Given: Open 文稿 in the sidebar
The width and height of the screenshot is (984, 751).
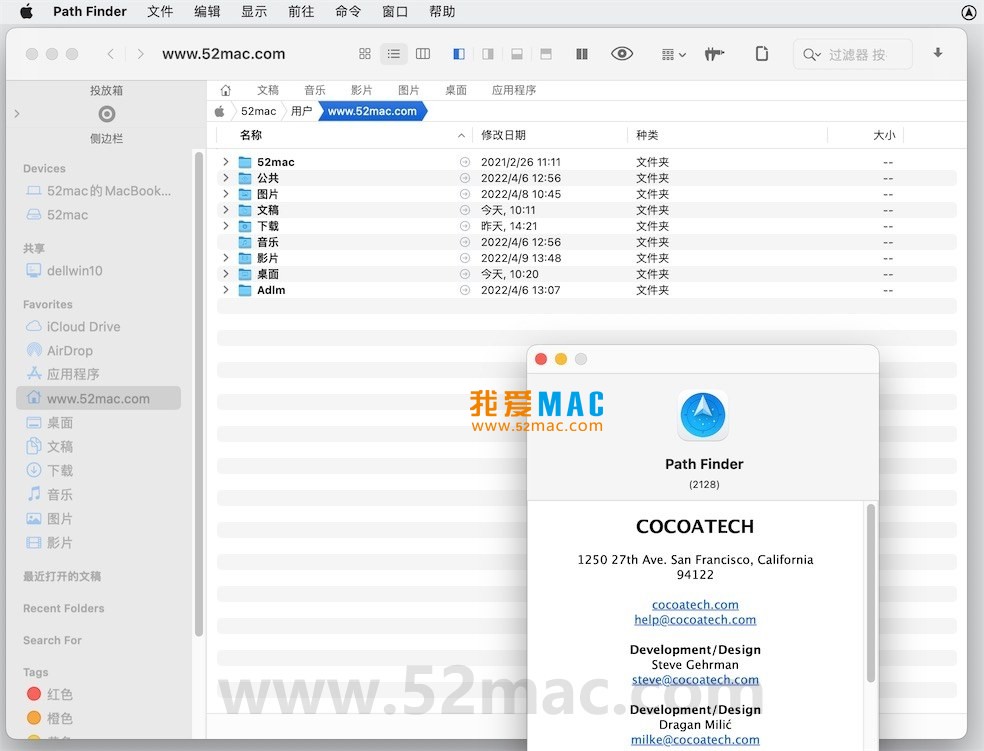Looking at the screenshot, I should (x=50, y=447).
